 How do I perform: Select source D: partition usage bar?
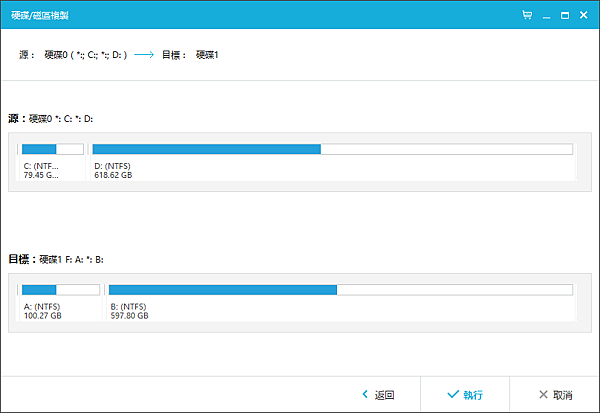(x=332, y=150)
